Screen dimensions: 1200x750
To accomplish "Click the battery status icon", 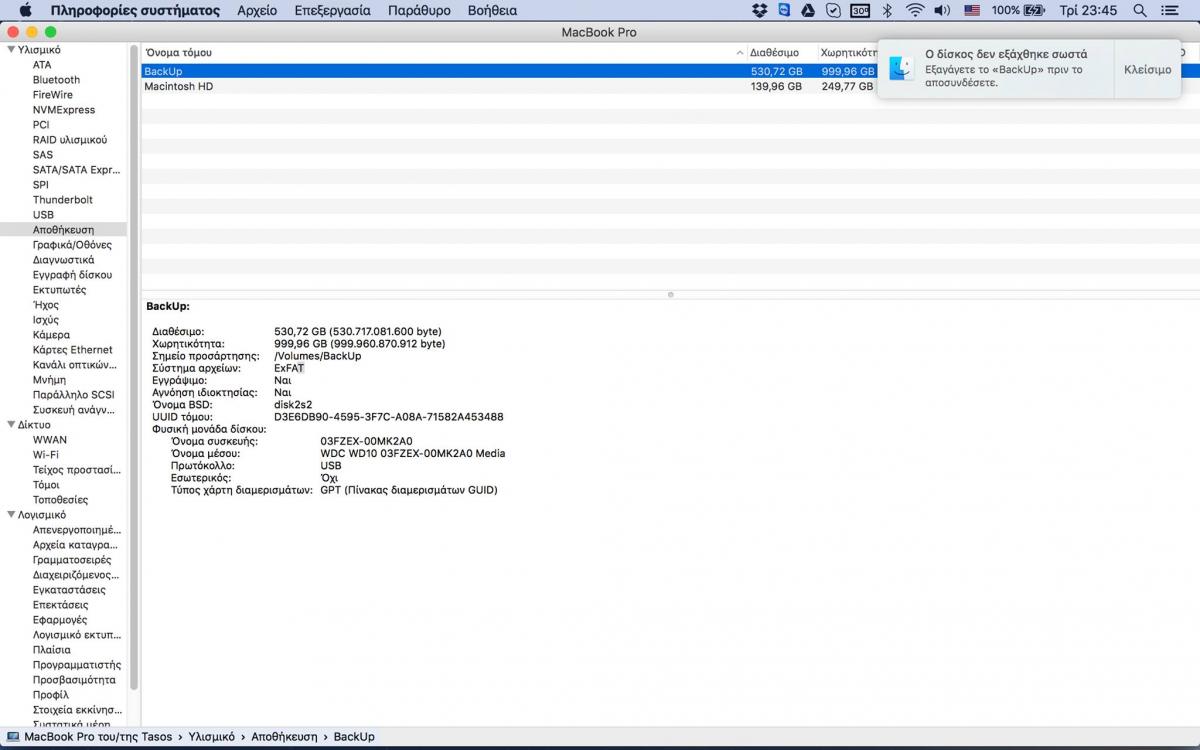I will pyautogui.click(x=1035, y=10).
